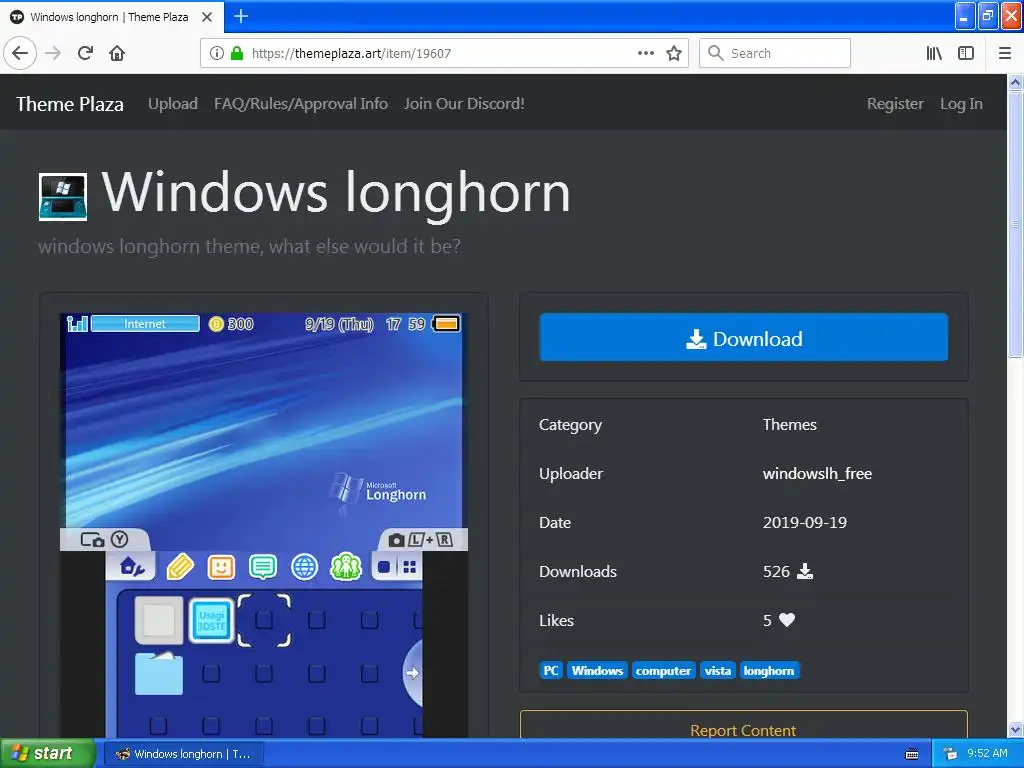
Task: Click the vertical scrollbar thumb
Action: tap(1016, 224)
